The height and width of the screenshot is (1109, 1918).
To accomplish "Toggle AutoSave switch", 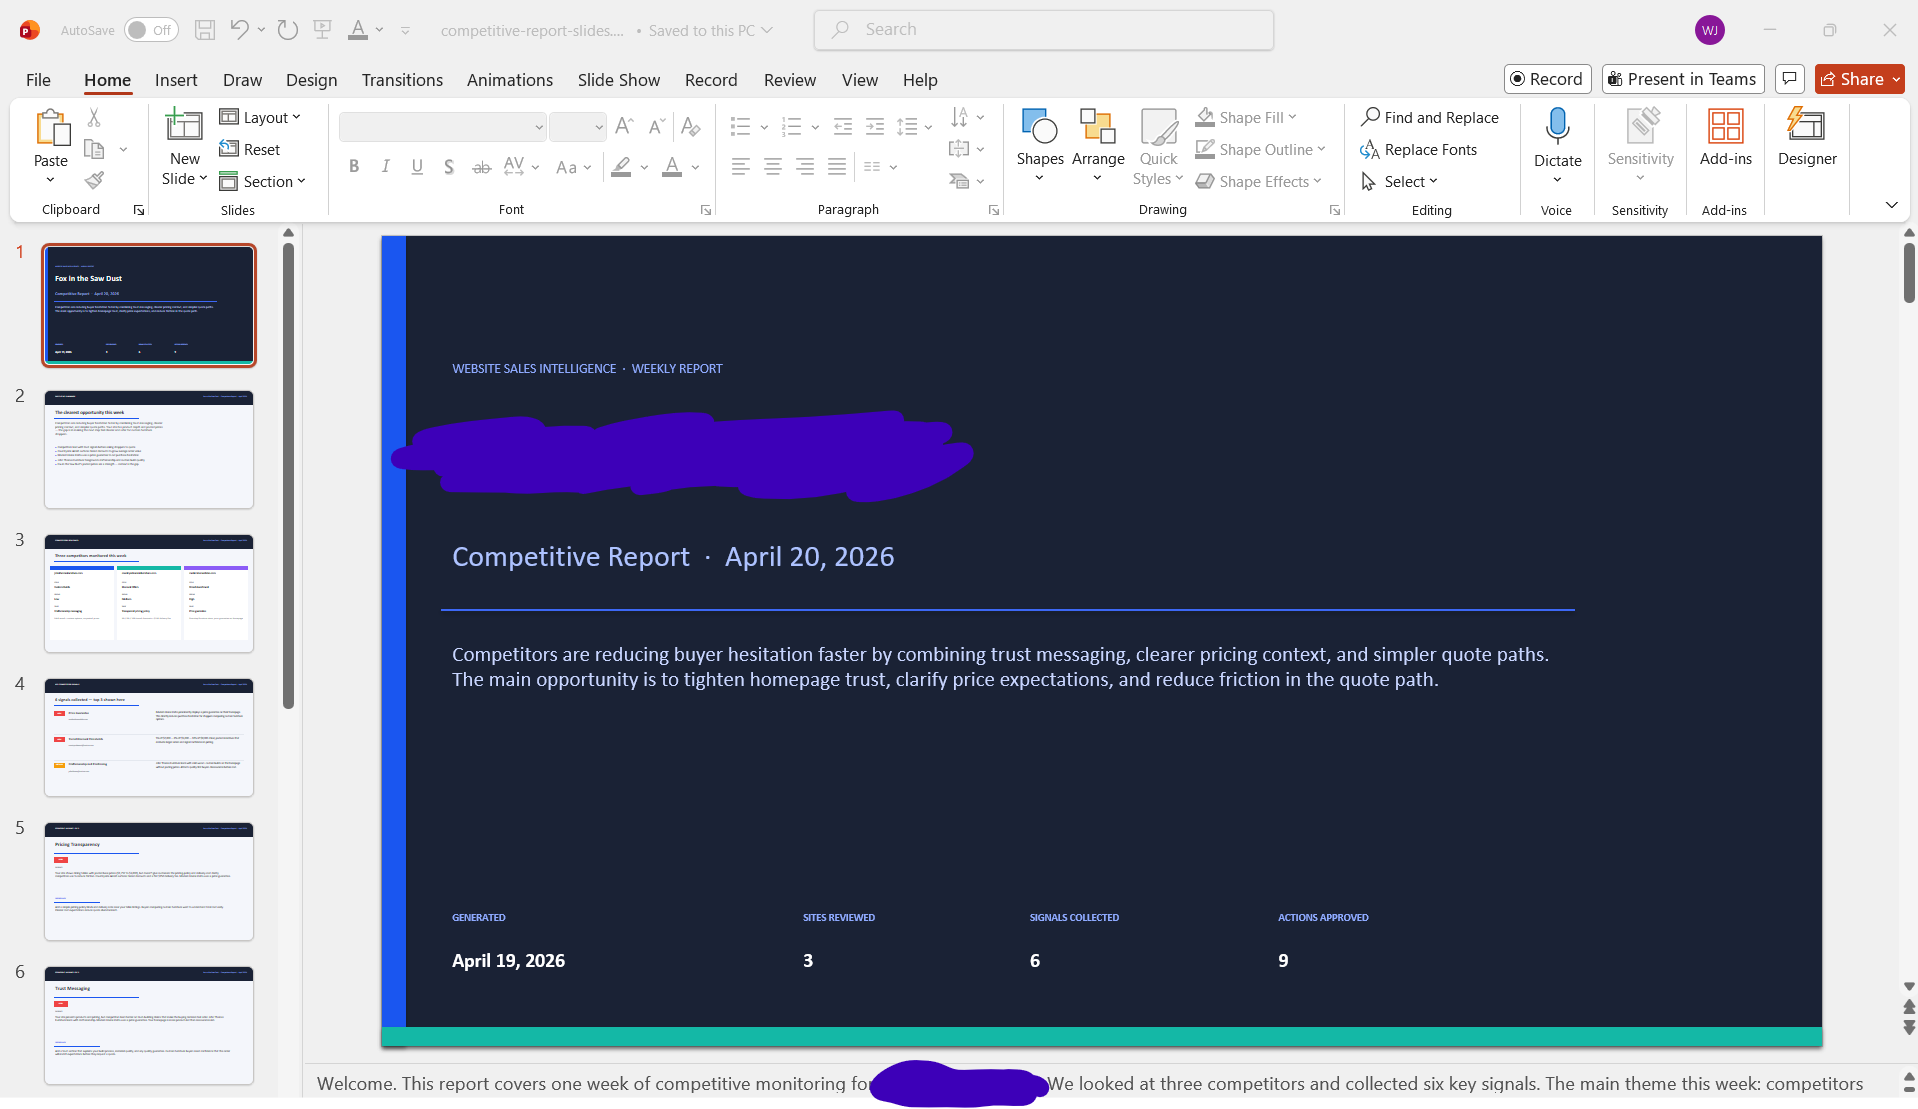I will click(151, 30).
